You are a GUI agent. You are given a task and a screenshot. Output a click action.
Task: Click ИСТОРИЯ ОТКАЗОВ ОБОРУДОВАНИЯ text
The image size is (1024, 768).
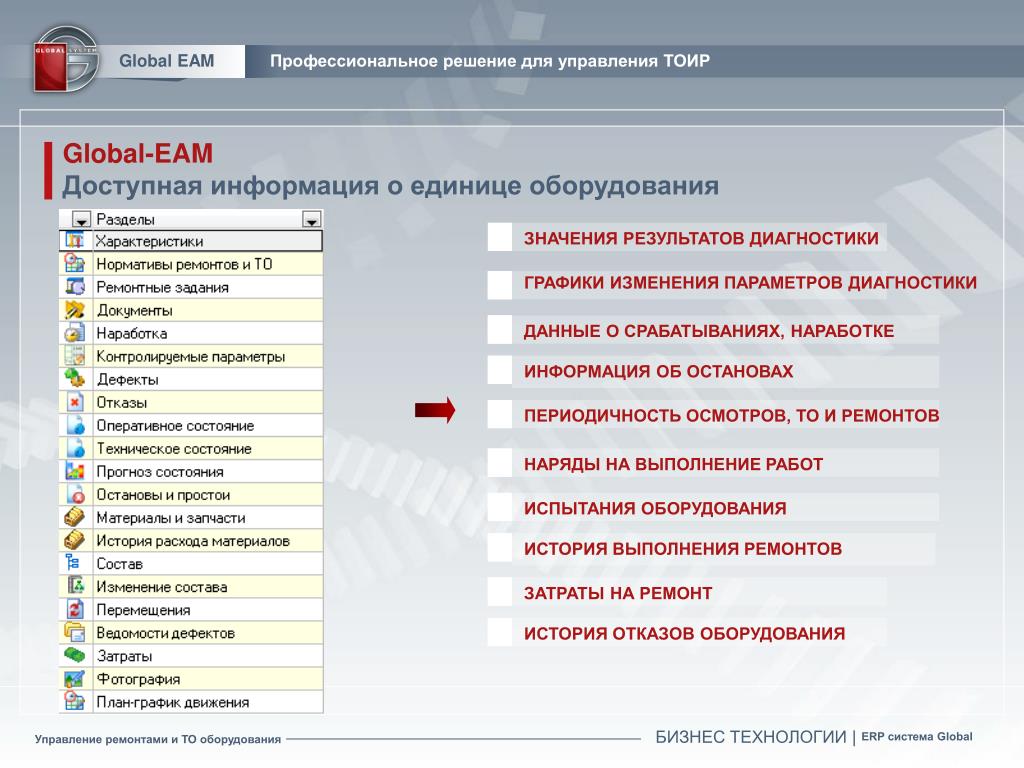(684, 633)
